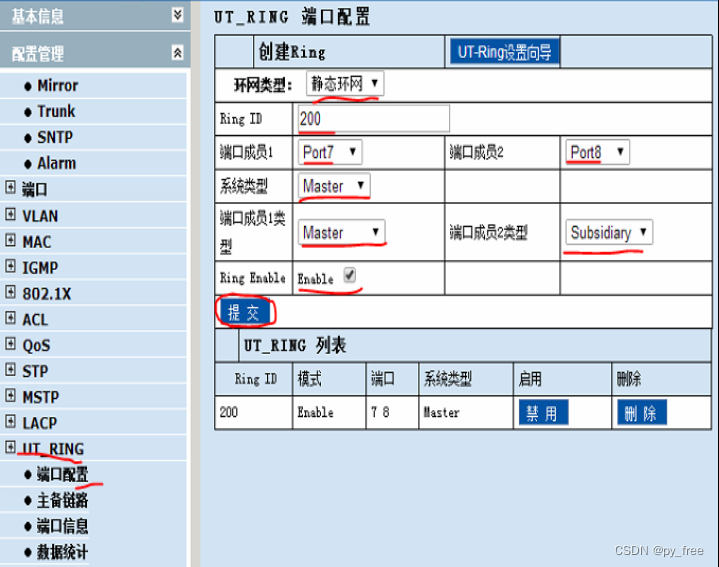Click the 提交 submit button
The image size is (719, 567).
[x=244, y=313]
